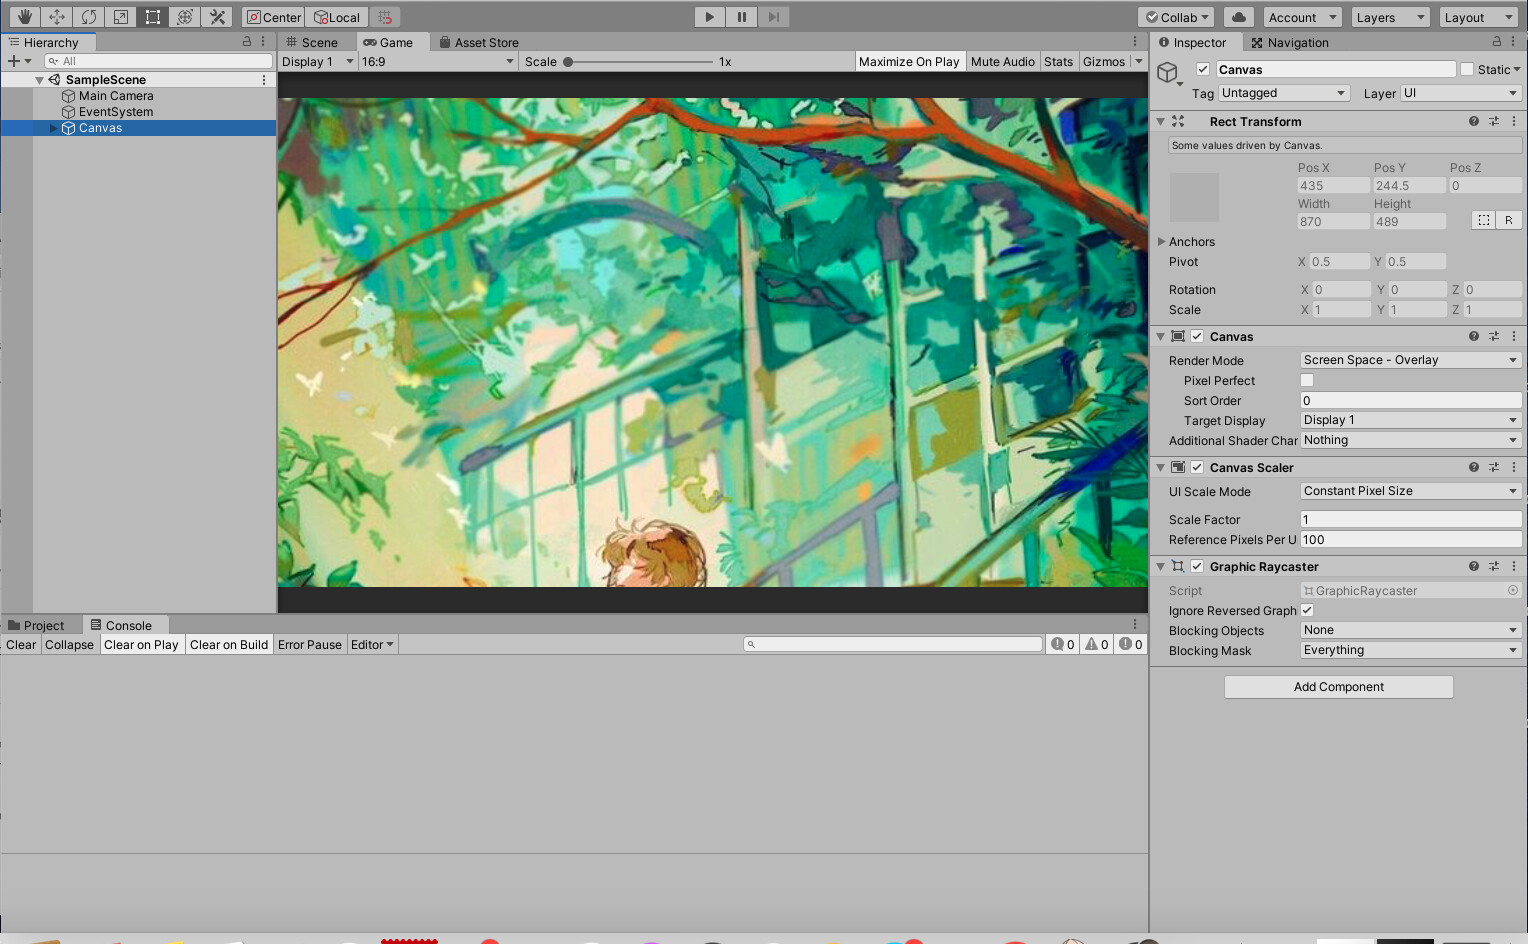Screen dimensions: 1528x944
Task: Enable the Pixel Perfect checkbox
Action: coord(1307,380)
